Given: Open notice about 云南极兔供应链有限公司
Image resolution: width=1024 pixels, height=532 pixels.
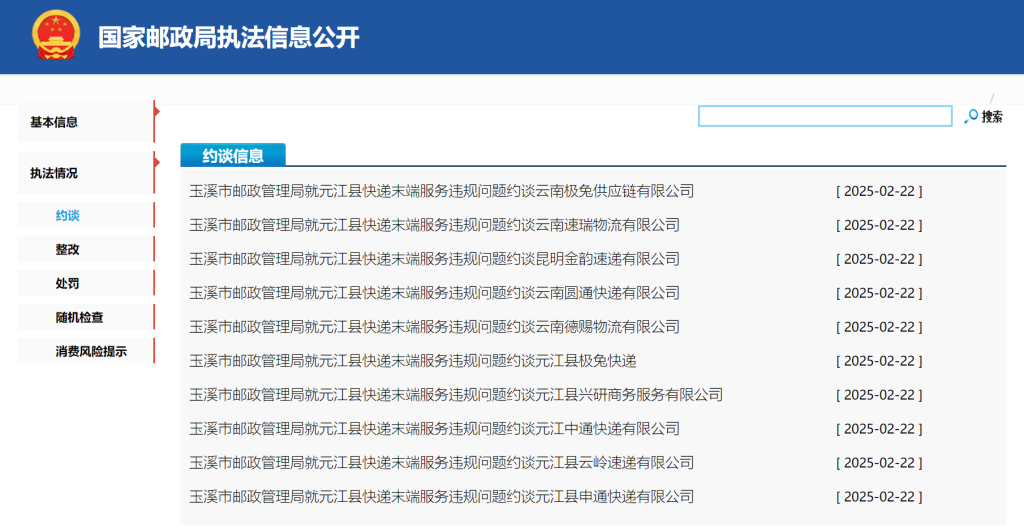Looking at the screenshot, I should point(441,191).
